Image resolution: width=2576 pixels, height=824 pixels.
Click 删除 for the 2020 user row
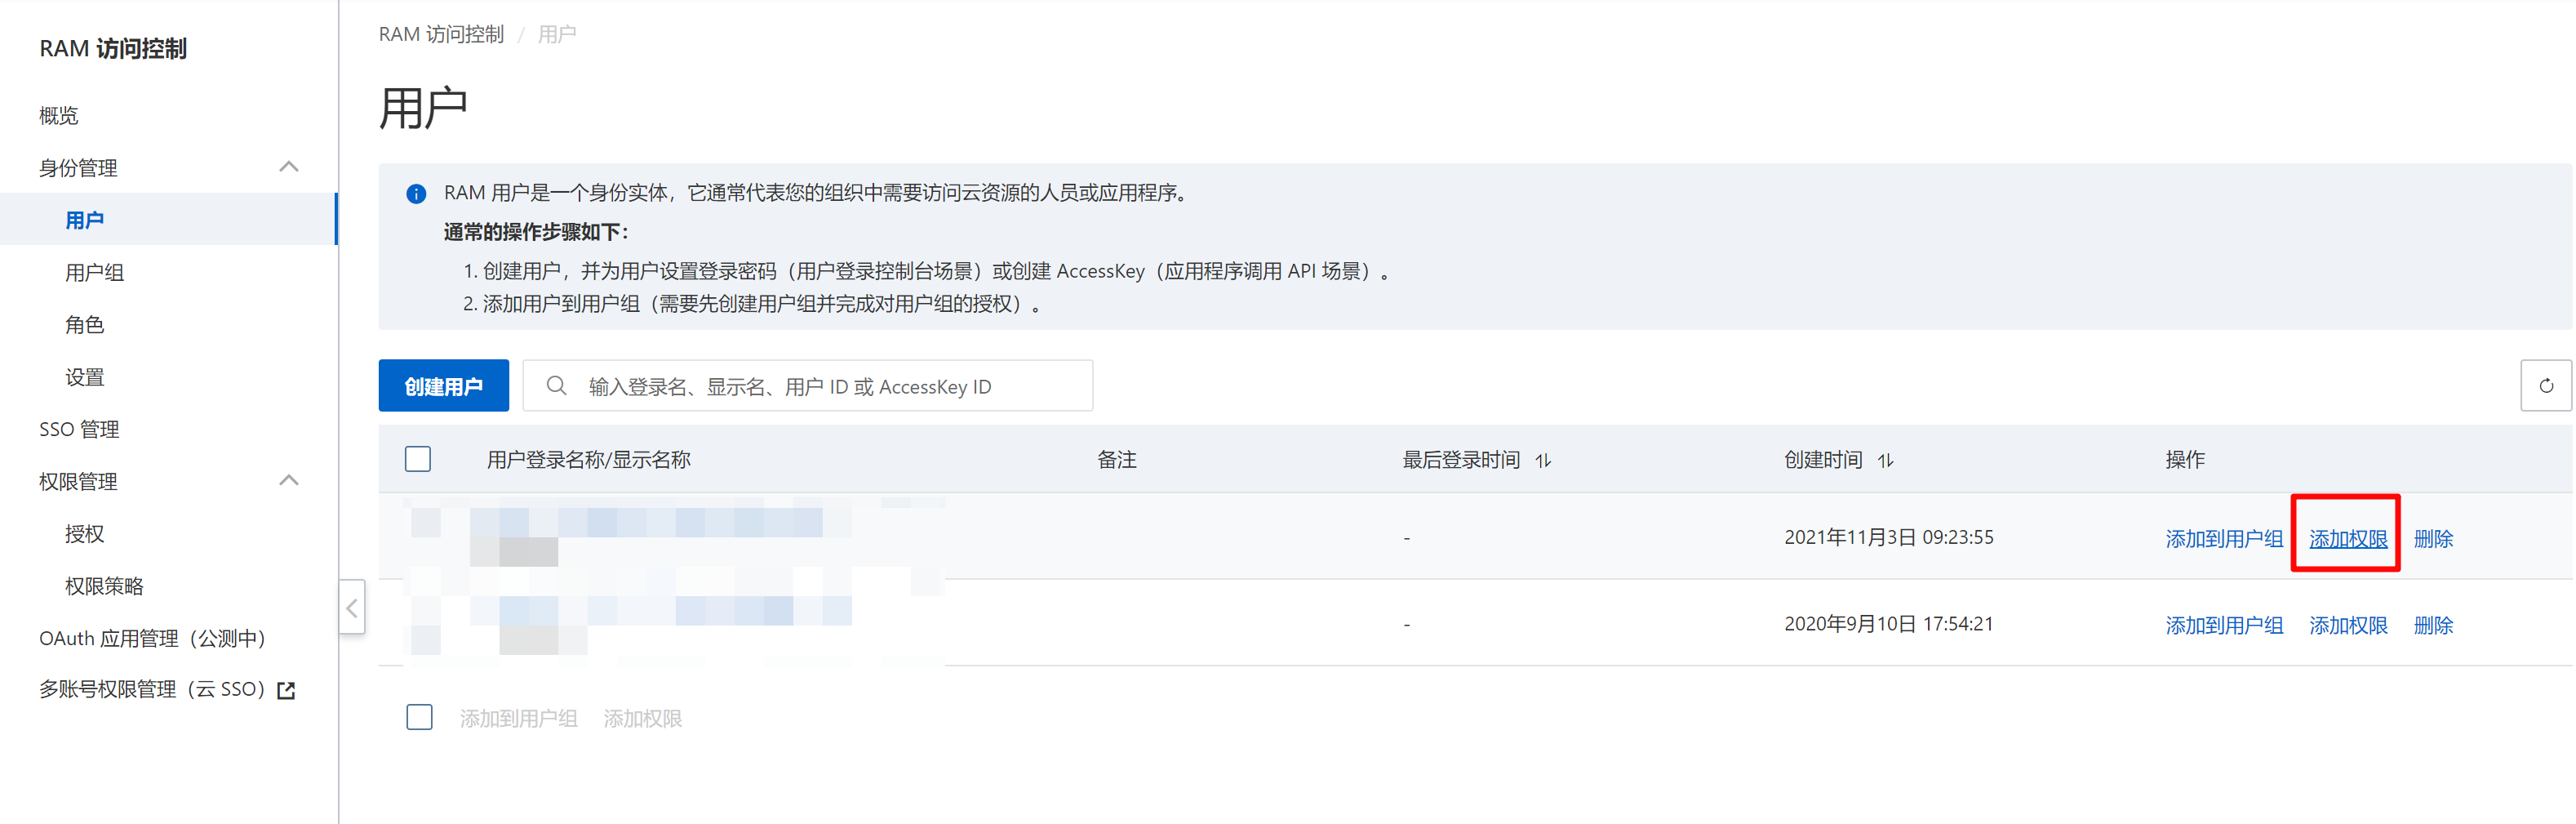coord(2432,625)
